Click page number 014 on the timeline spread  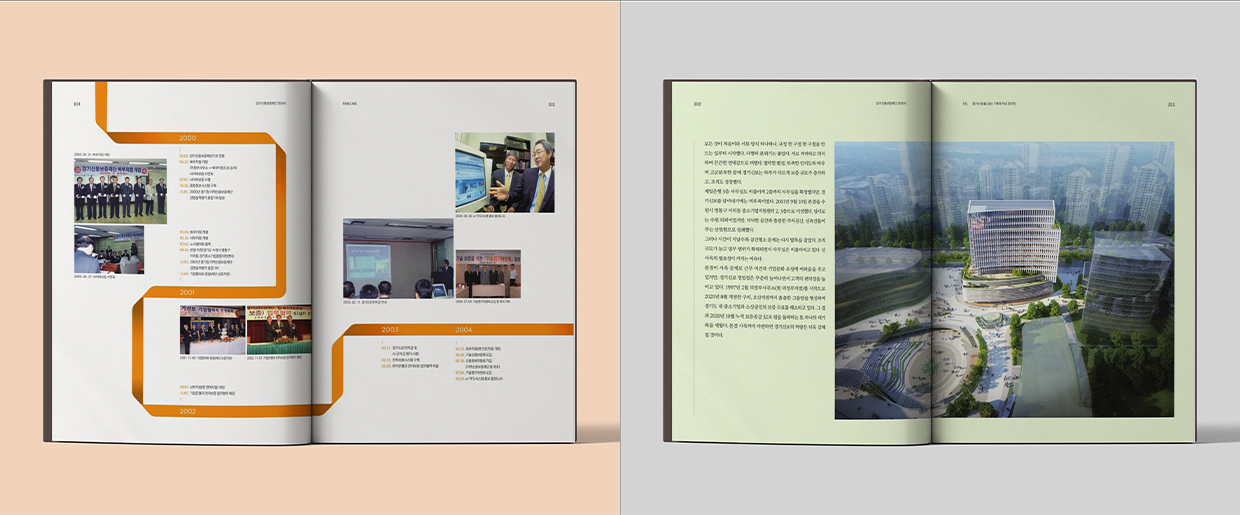pyautogui.click(x=77, y=102)
